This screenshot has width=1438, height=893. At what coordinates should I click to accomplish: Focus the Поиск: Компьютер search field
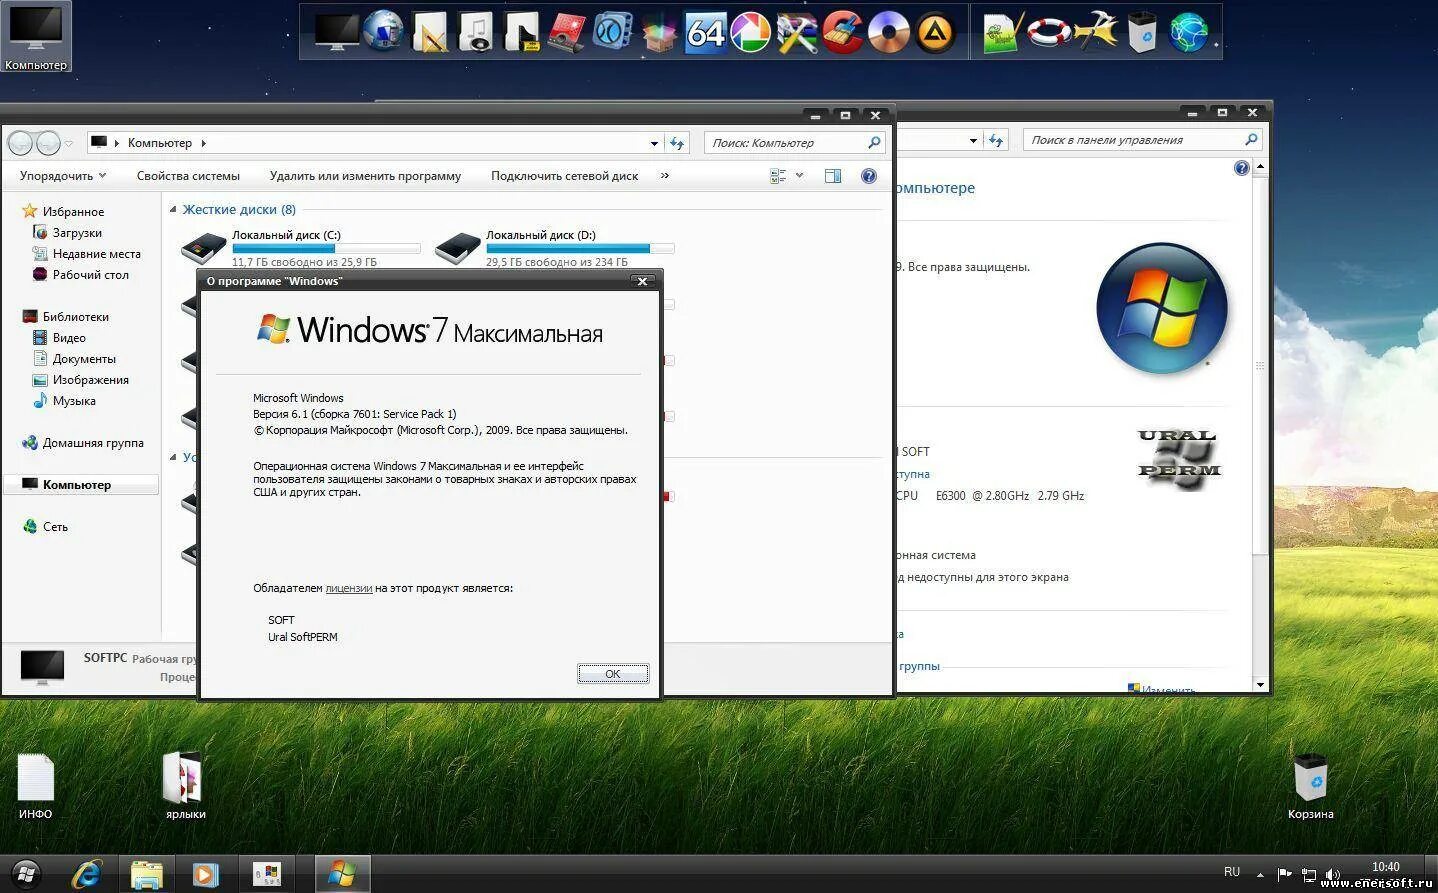[795, 143]
